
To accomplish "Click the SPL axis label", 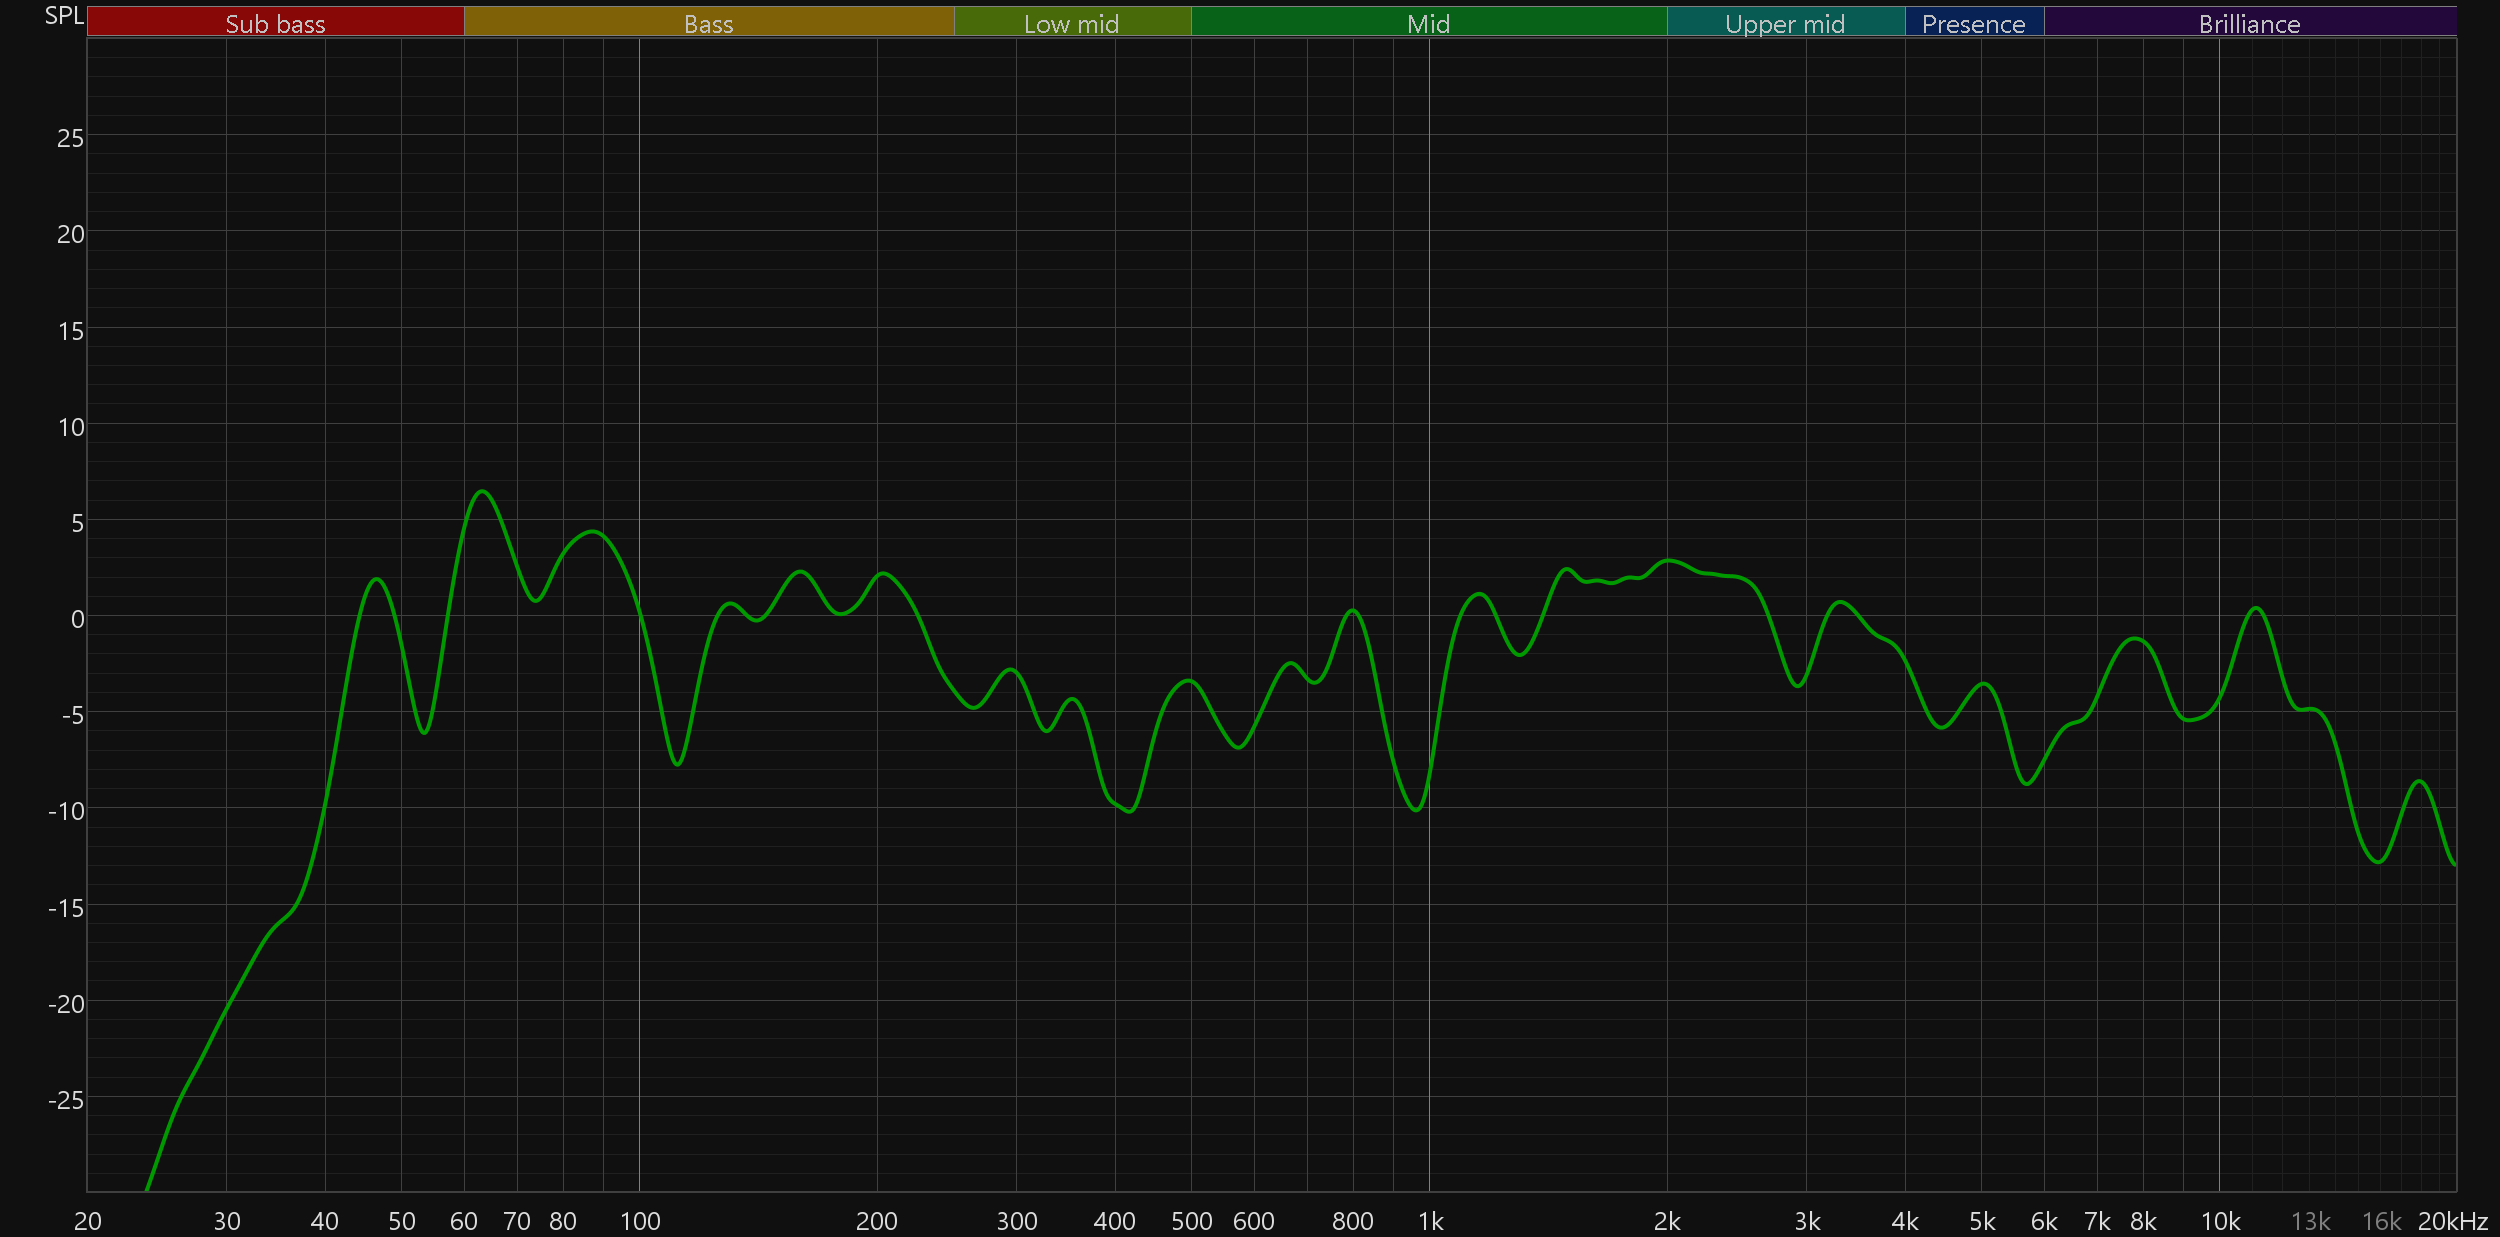I will (x=64, y=16).
